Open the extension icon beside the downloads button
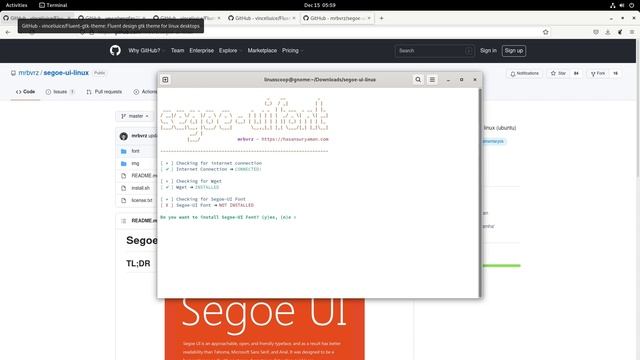The image size is (640, 360). coord(620,32)
